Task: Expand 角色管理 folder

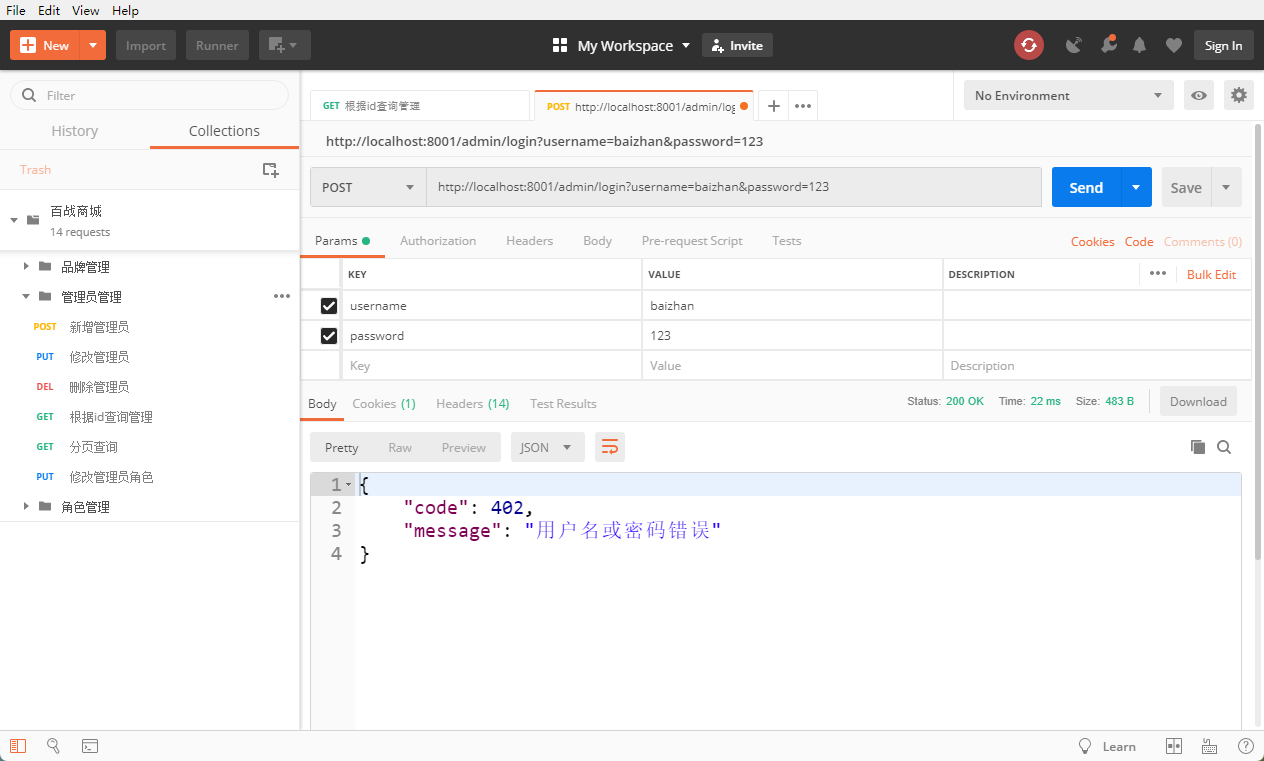Action: click(x=27, y=506)
